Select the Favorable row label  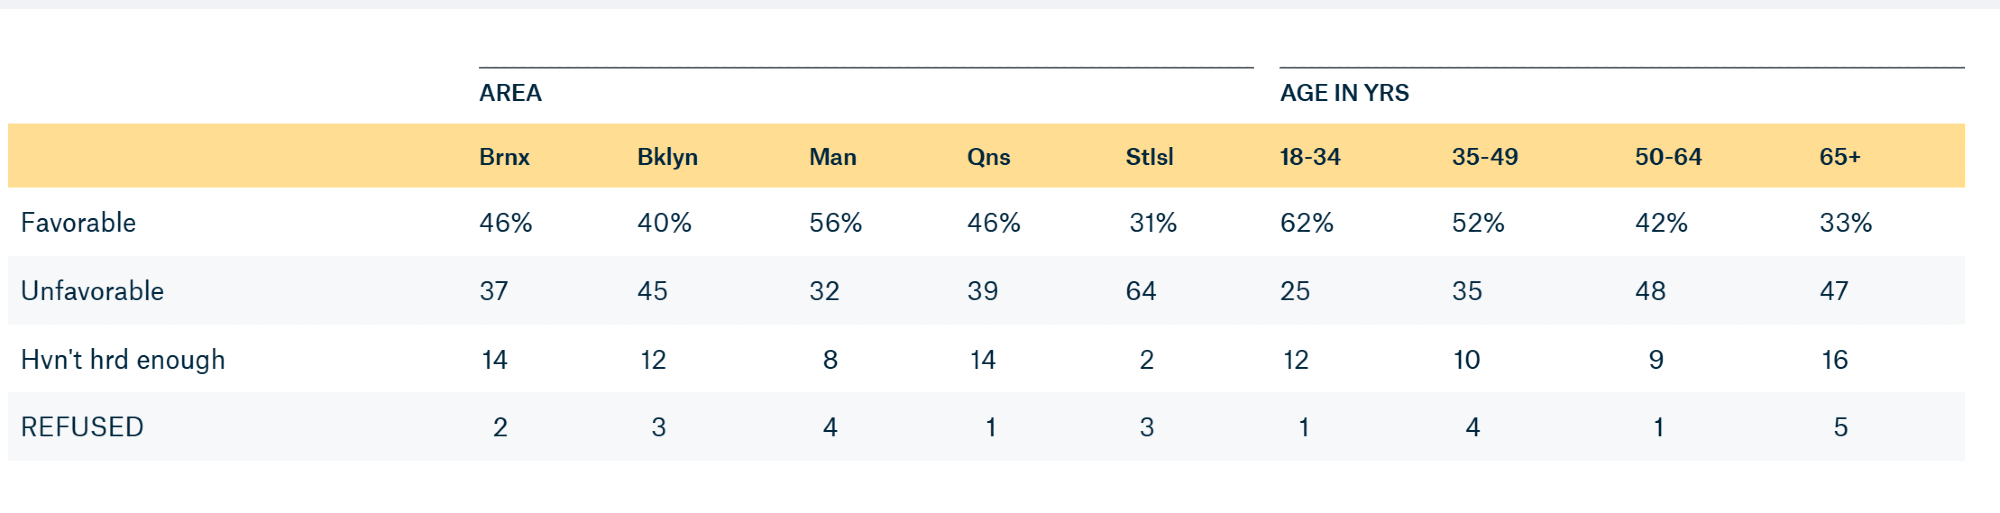(78, 222)
